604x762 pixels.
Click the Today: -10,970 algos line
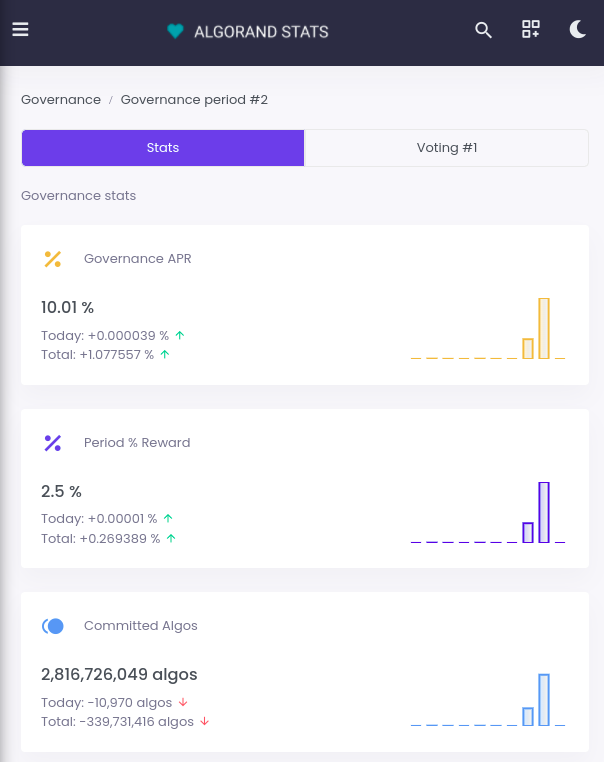[106, 703]
